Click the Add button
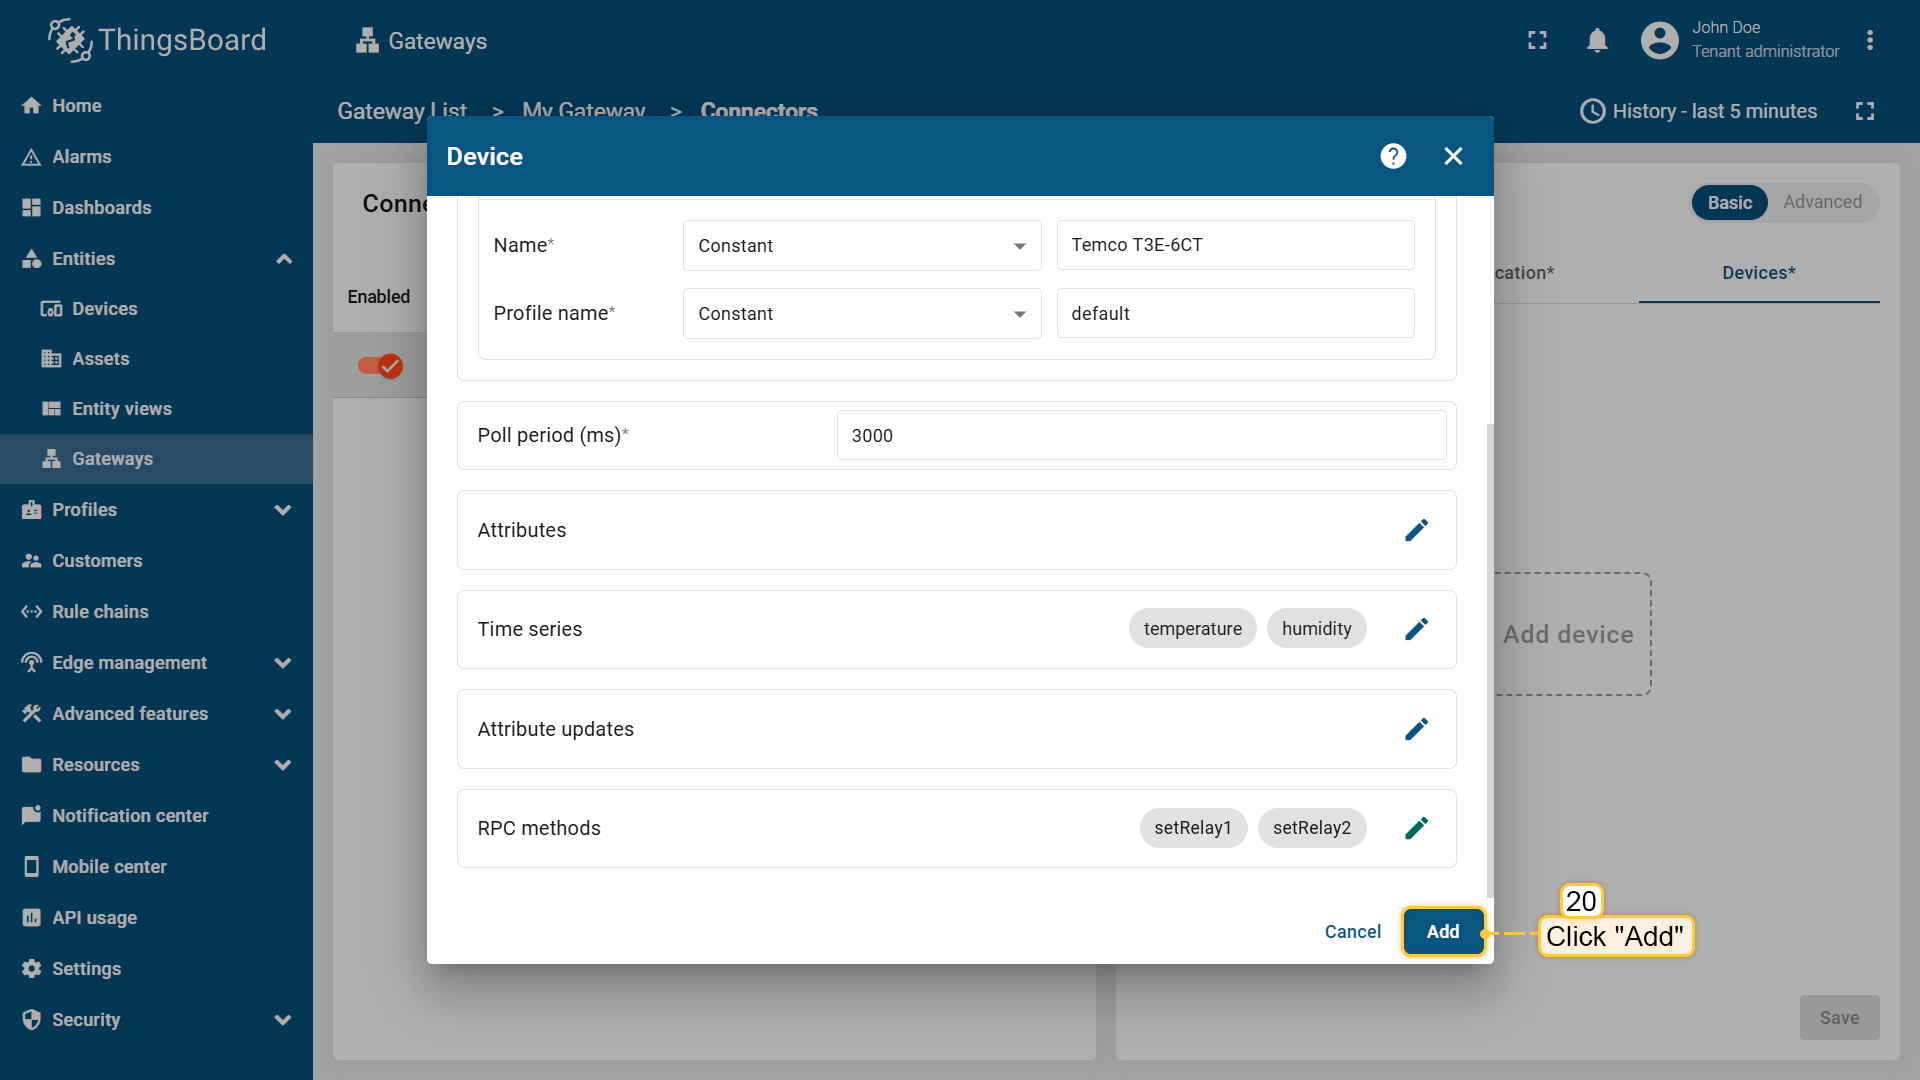1920x1080 pixels. tap(1442, 931)
